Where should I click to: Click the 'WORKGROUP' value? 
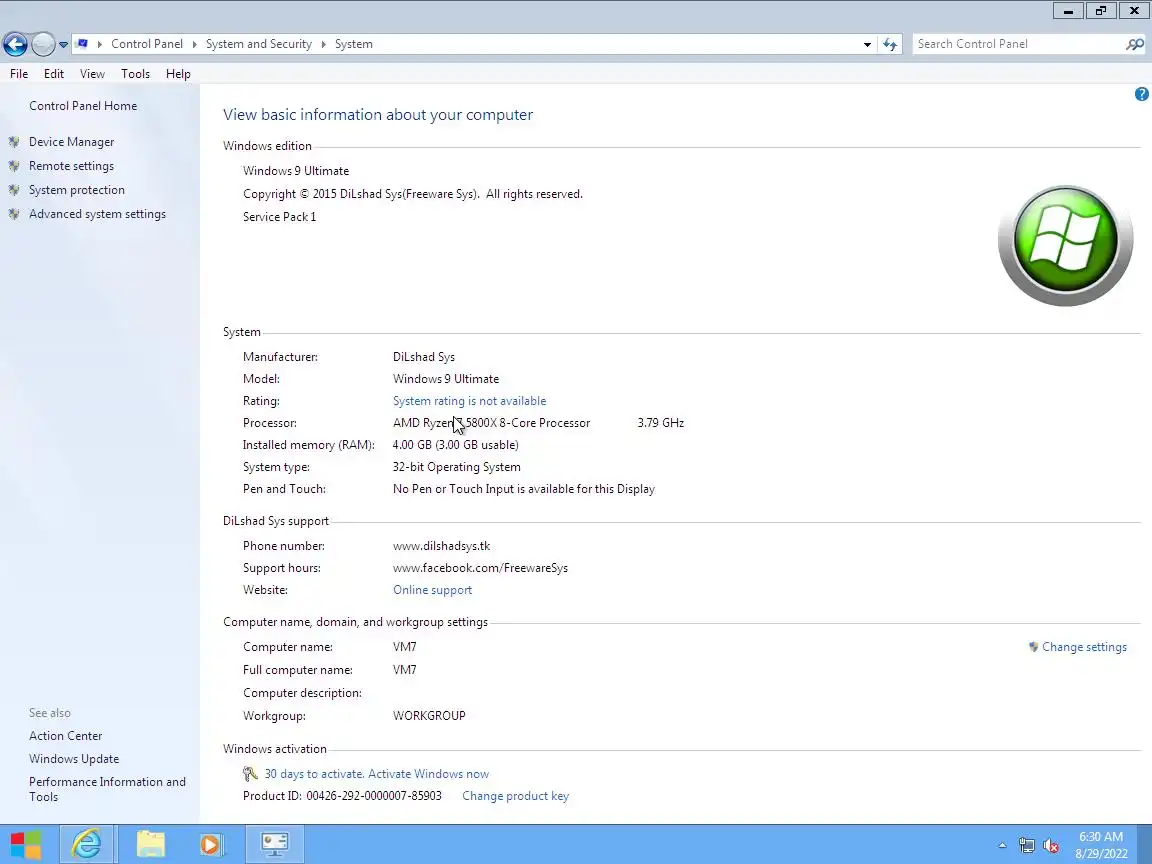point(429,716)
